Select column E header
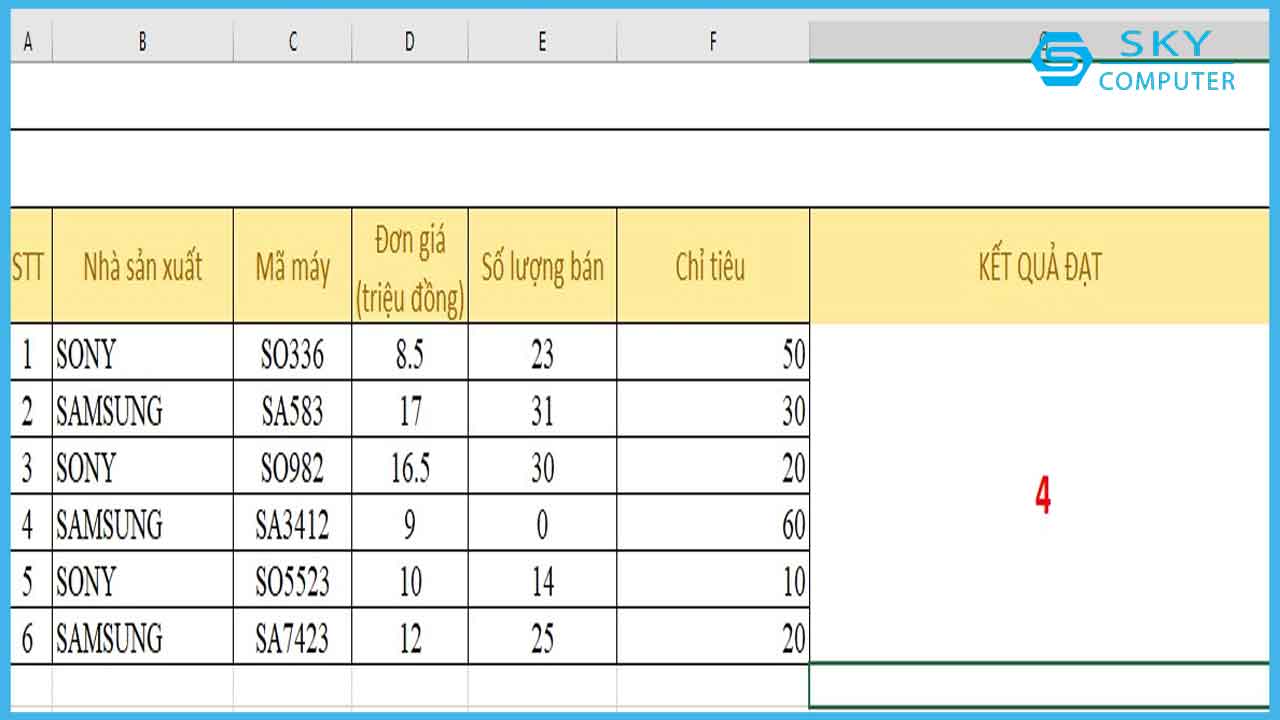 tap(543, 42)
